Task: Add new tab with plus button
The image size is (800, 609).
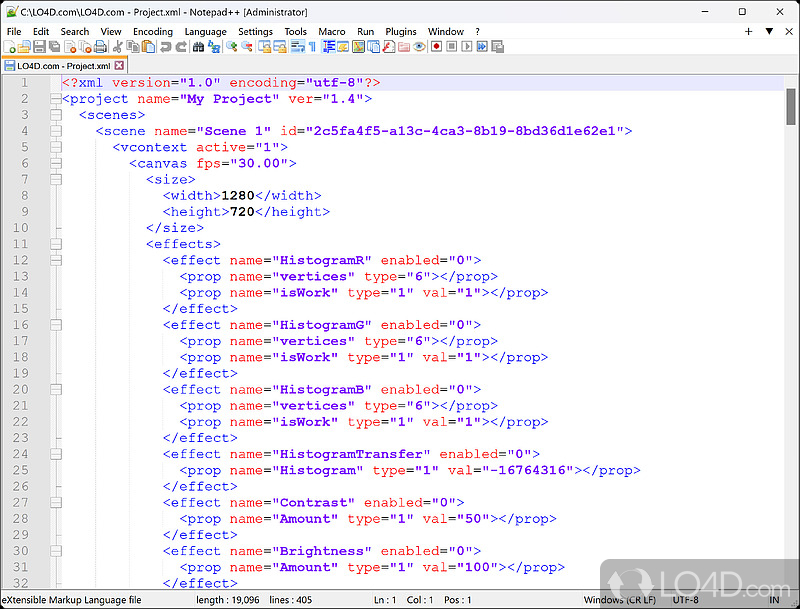Action: point(748,32)
